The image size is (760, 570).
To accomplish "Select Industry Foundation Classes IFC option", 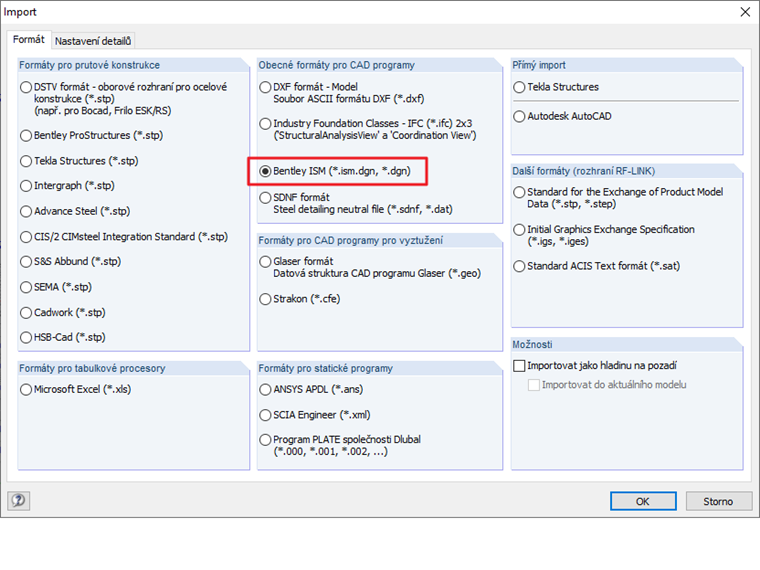I will [265, 123].
